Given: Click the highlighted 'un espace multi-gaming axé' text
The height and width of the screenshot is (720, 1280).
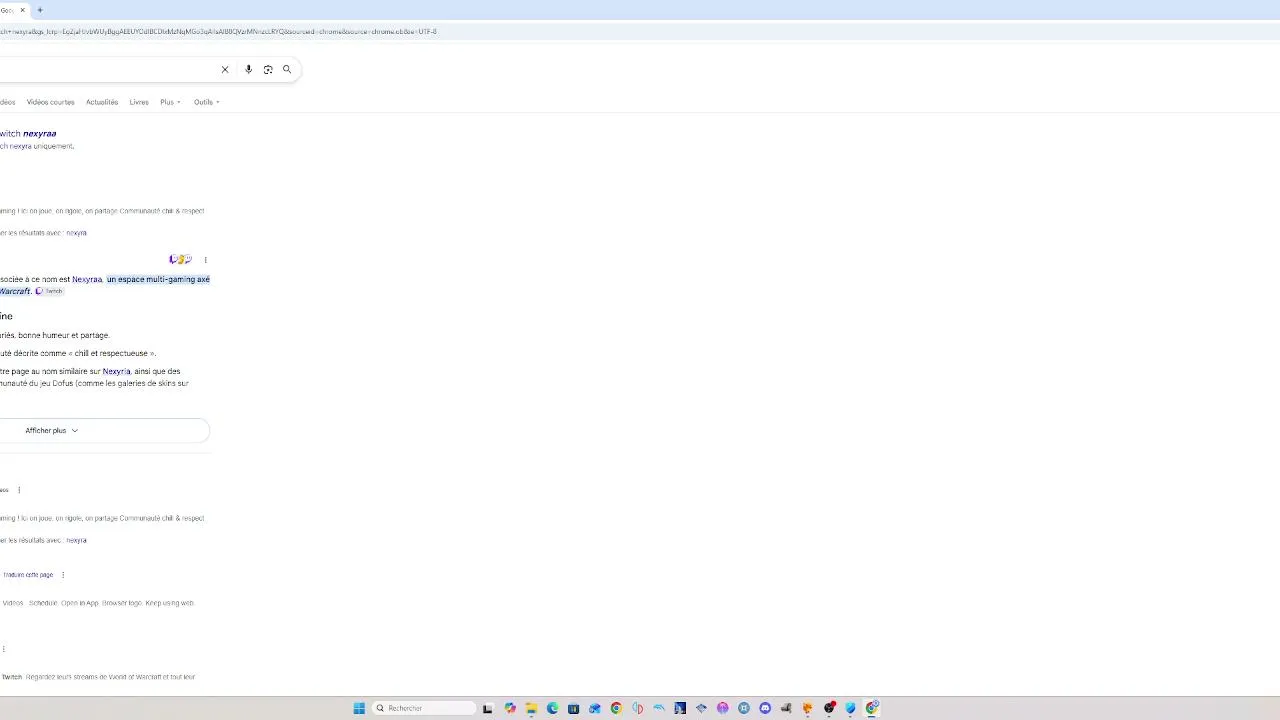Looking at the screenshot, I should (158, 279).
